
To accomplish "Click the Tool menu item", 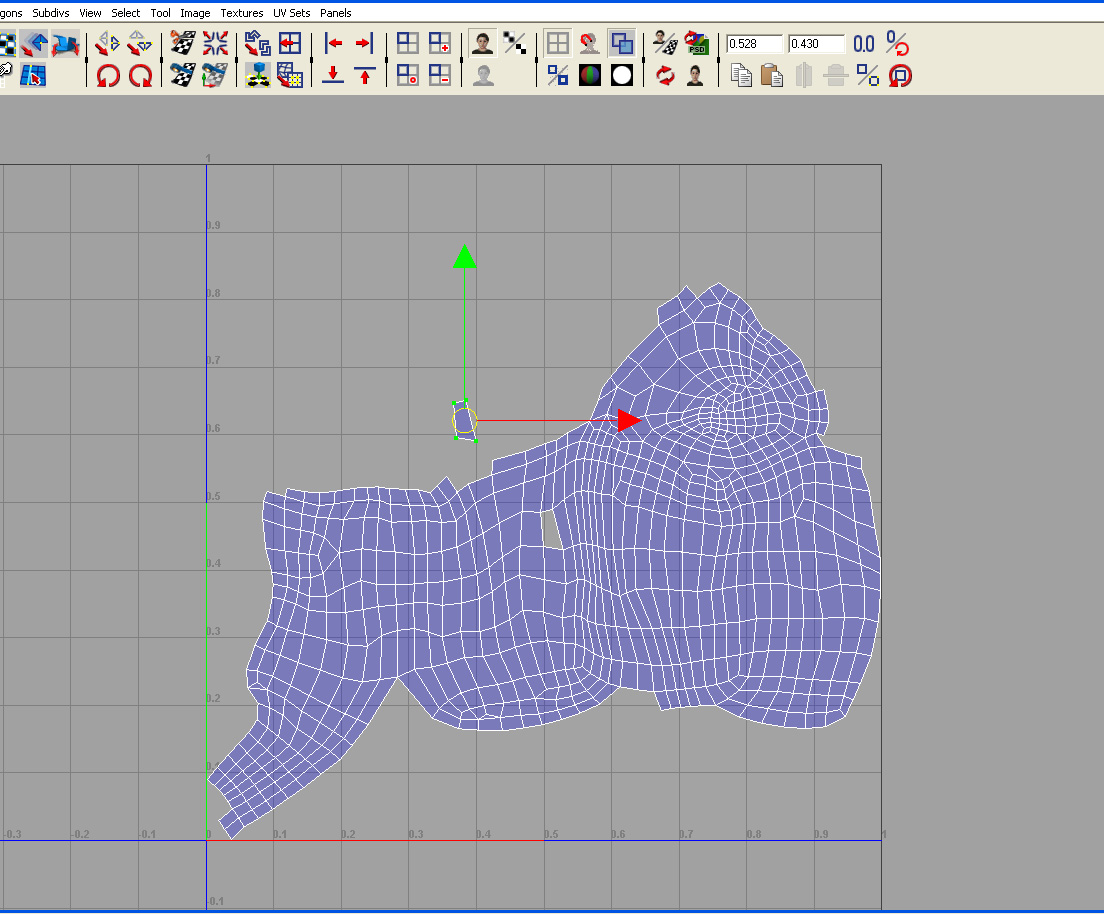I will click(x=160, y=13).
